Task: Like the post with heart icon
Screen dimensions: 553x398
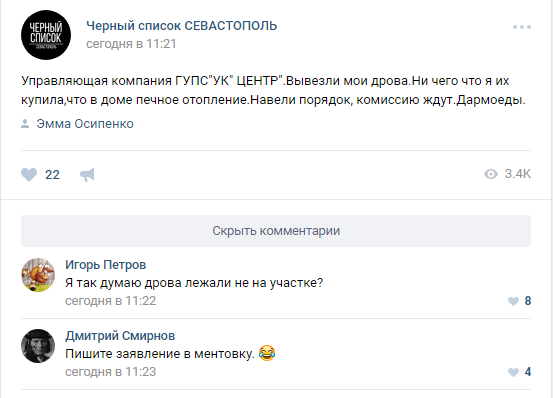Action: 29,174
